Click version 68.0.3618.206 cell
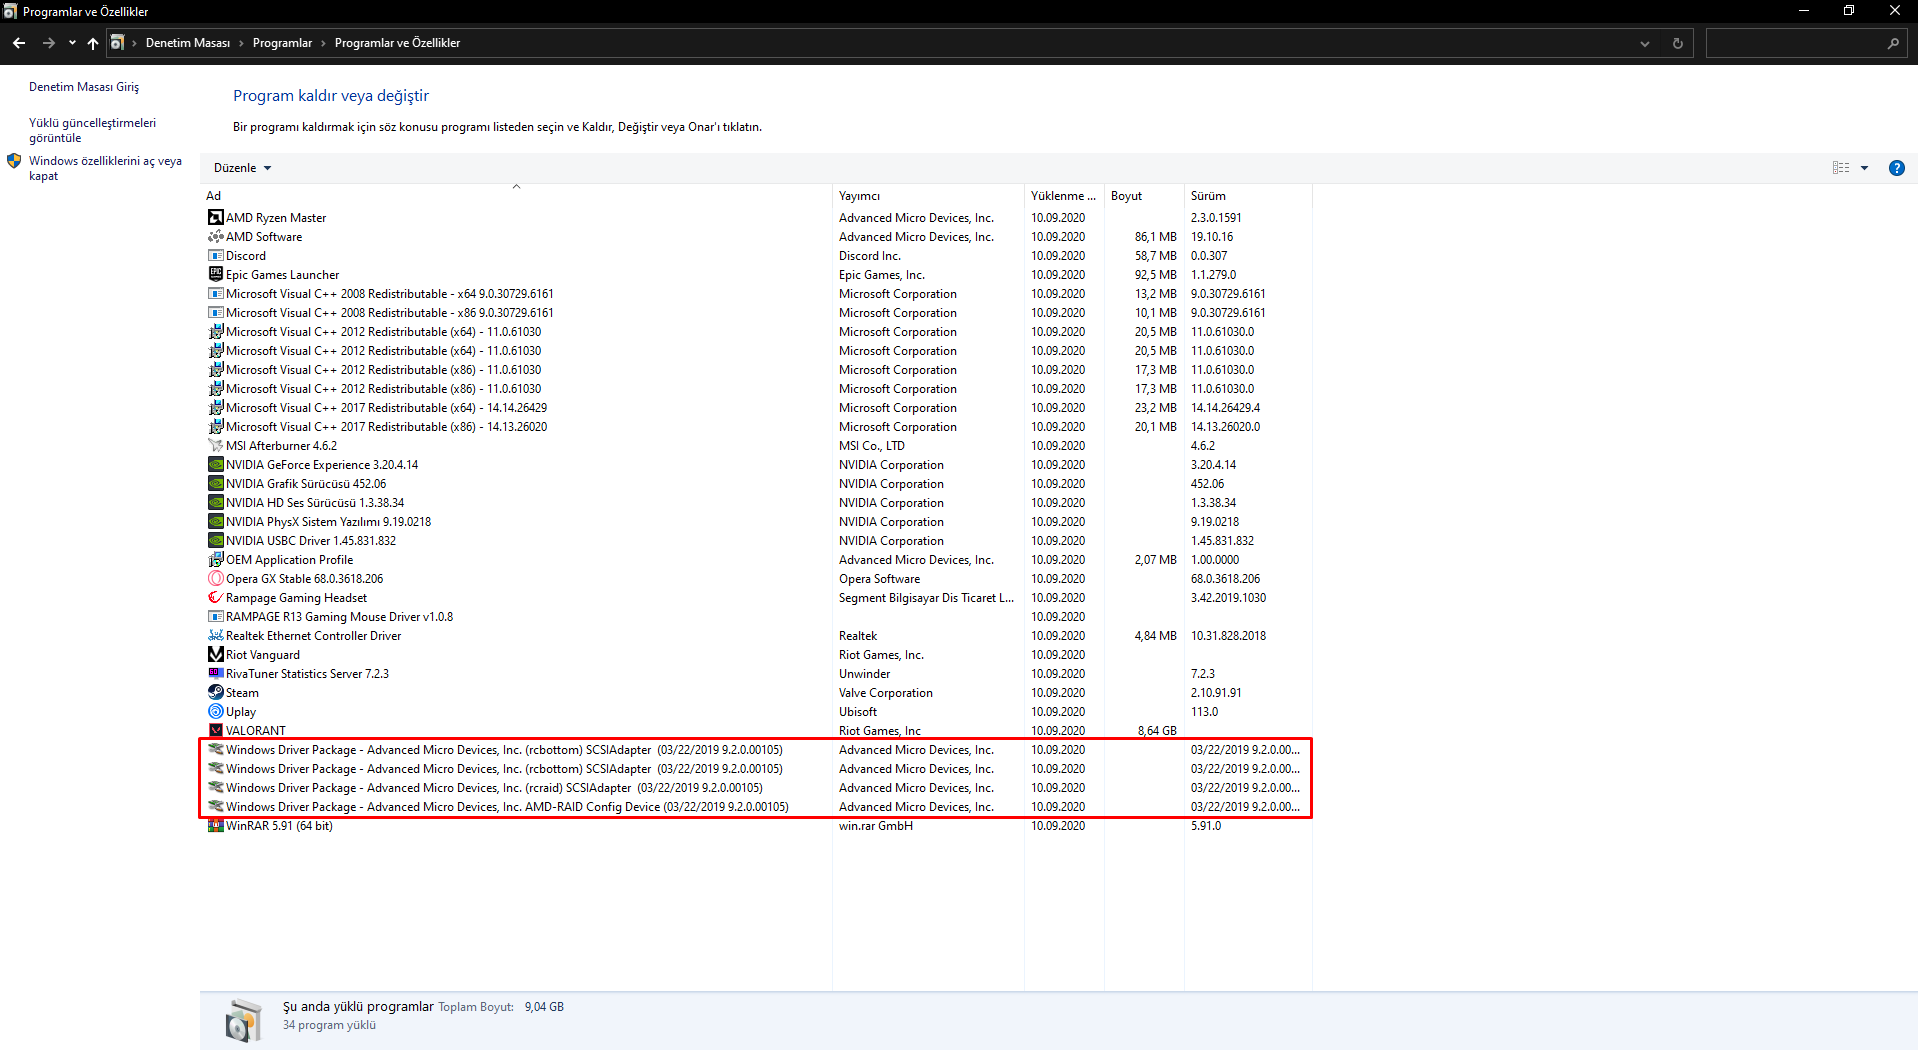 pos(1225,578)
